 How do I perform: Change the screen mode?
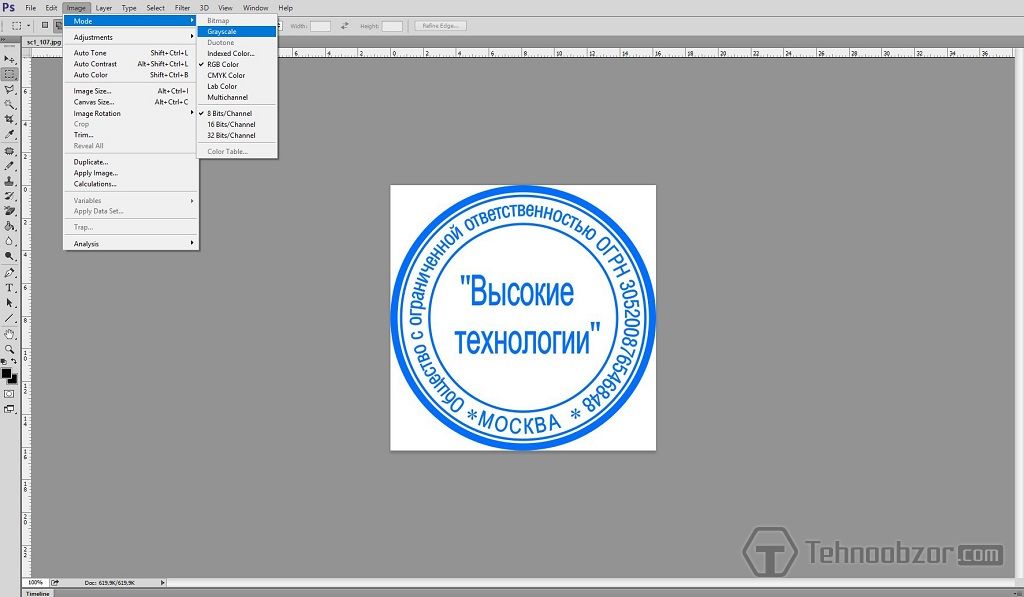9,410
